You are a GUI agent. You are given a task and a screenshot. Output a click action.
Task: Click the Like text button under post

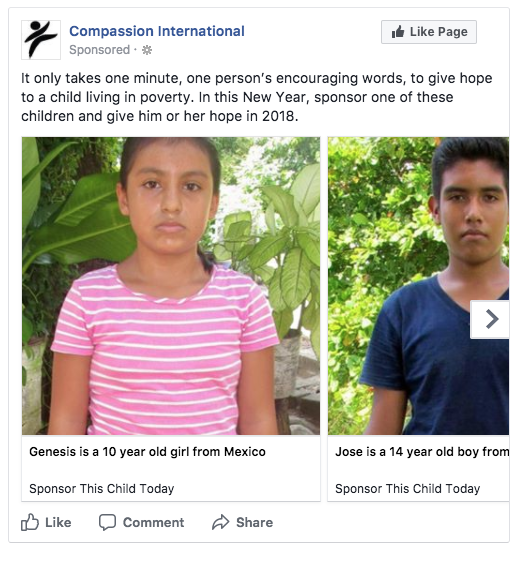[x=58, y=522]
